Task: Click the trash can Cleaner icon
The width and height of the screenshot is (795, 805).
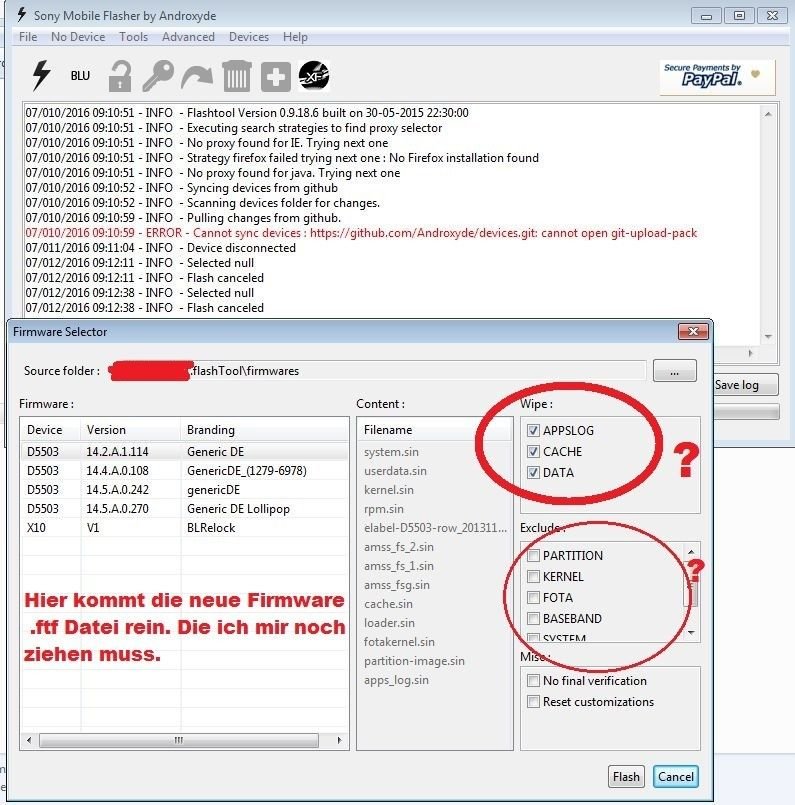Action: [237, 76]
